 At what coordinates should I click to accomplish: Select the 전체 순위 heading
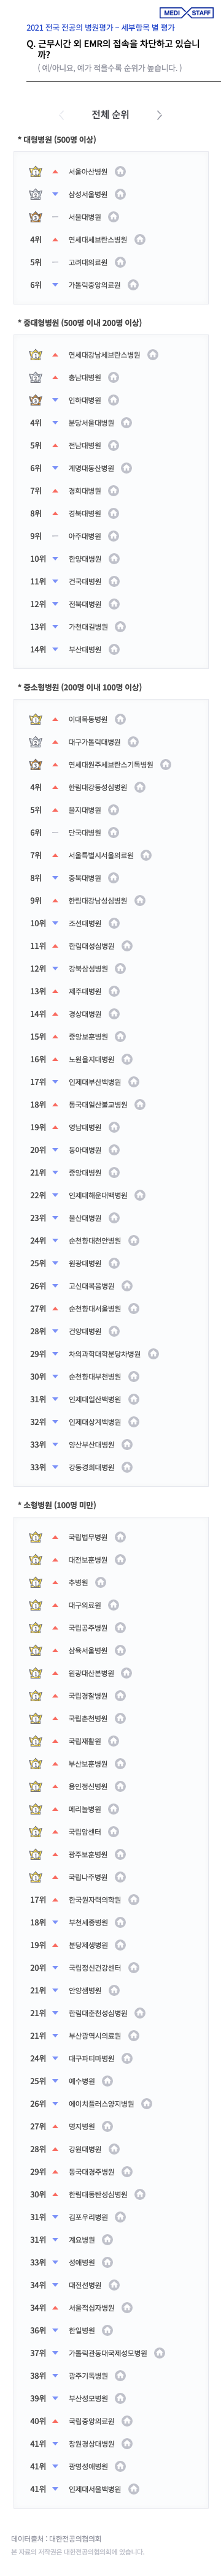(110, 115)
